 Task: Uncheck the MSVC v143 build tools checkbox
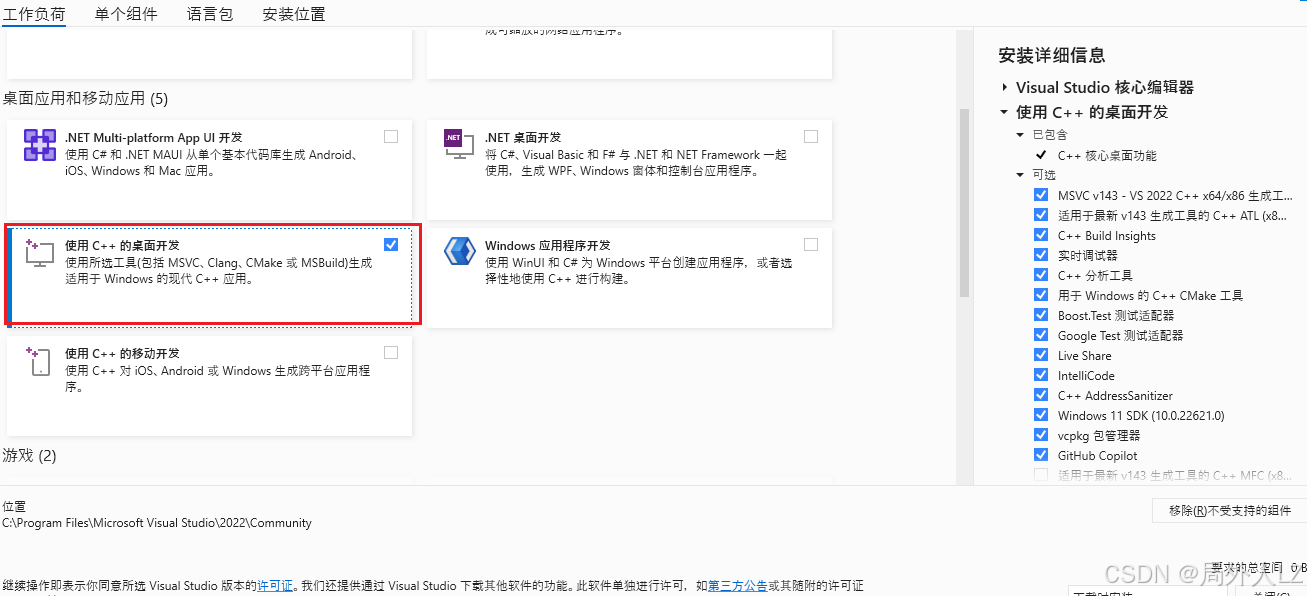[x=1042, y=195]
